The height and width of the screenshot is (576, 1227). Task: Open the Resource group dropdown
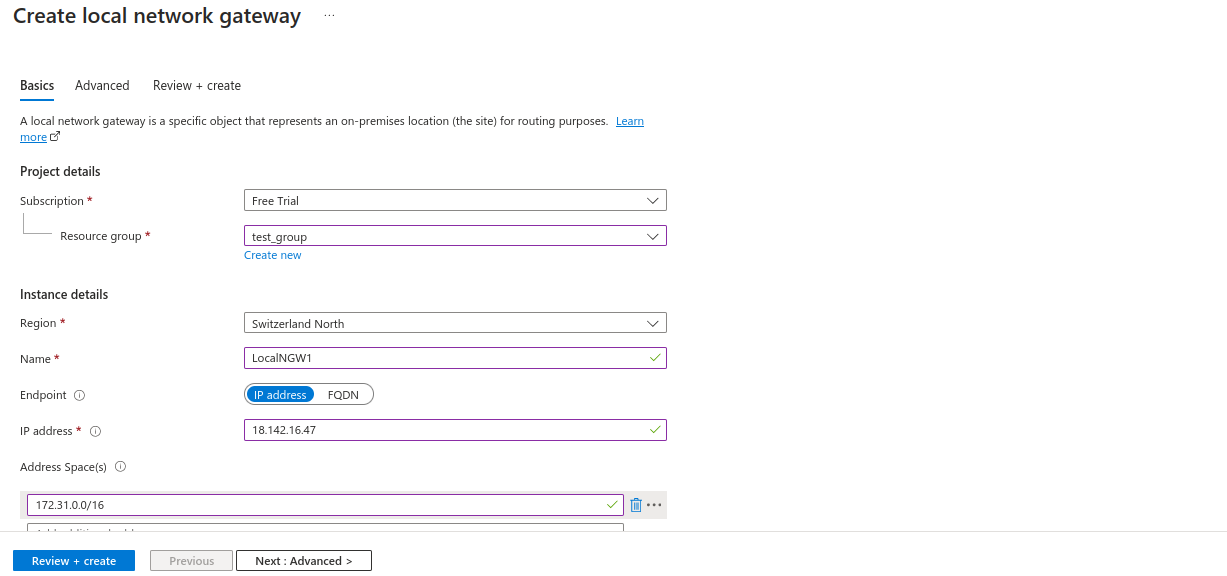click(455, 237)
